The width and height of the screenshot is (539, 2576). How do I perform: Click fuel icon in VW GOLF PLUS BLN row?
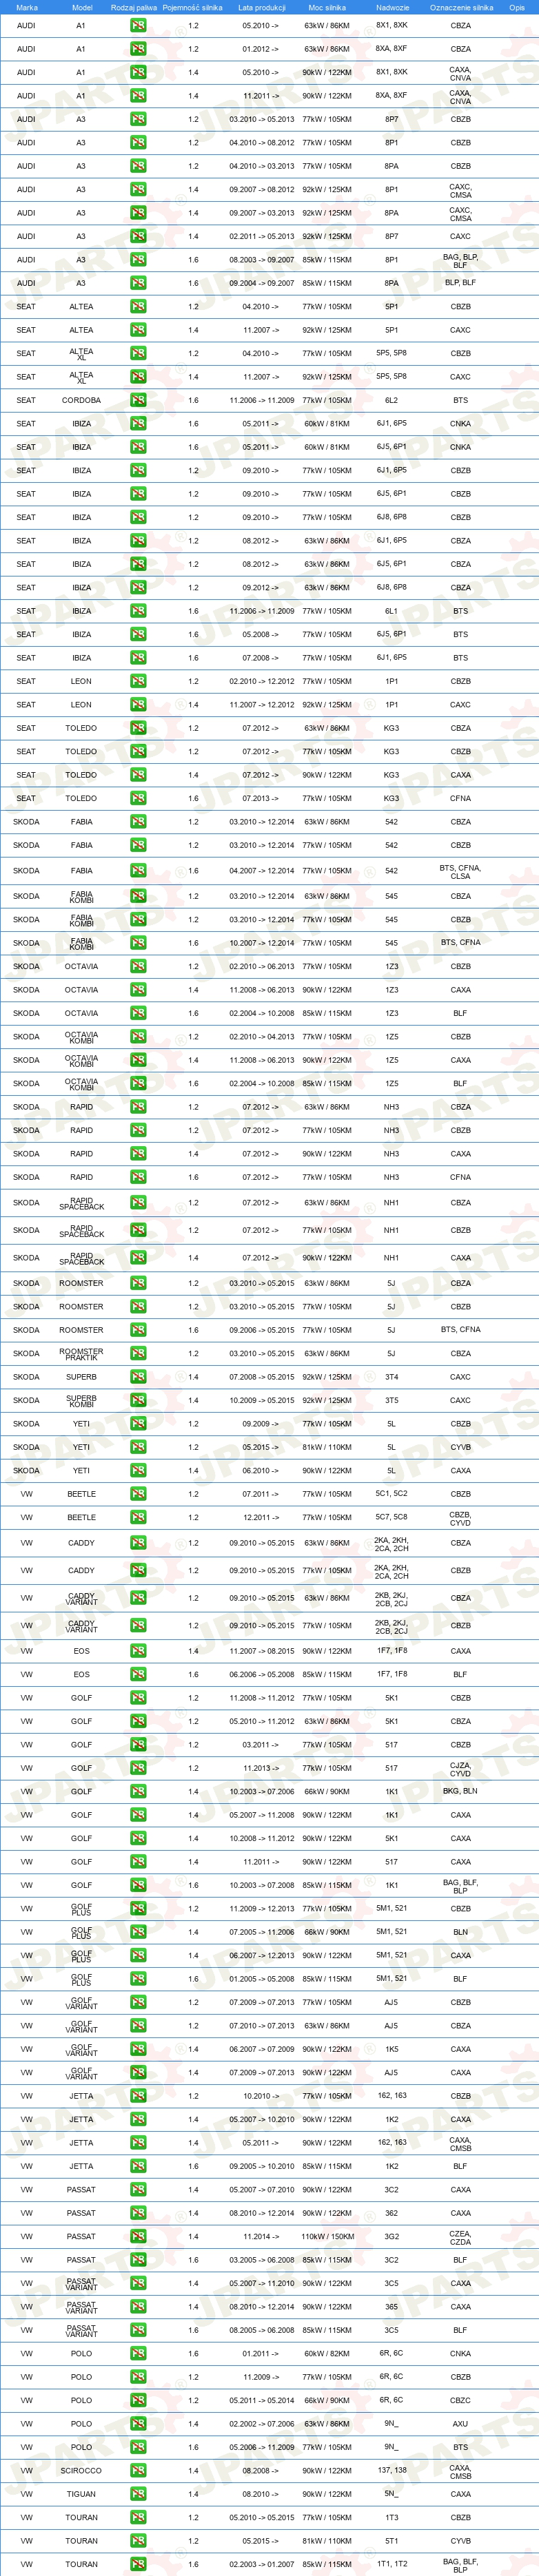point(138,1932)
